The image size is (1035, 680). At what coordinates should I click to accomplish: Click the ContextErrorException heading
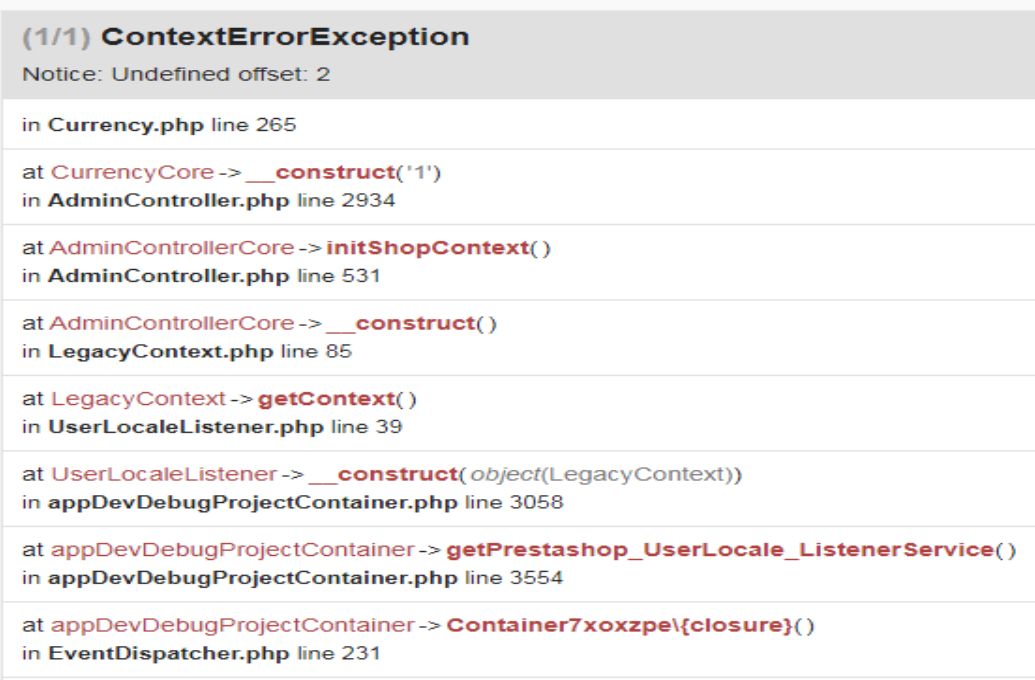coord(285,38)
